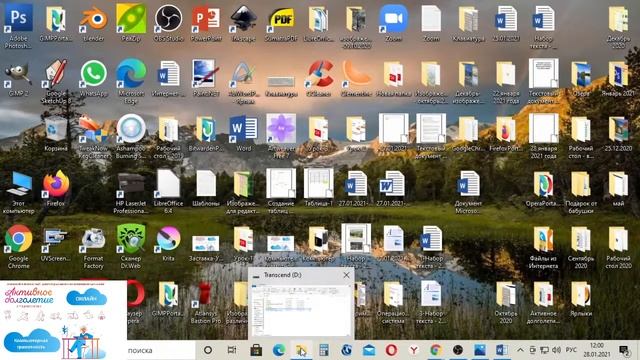Select the Сканер Dr.Web icon
Viewport: 640px width, 360px height.
point(131,247)
